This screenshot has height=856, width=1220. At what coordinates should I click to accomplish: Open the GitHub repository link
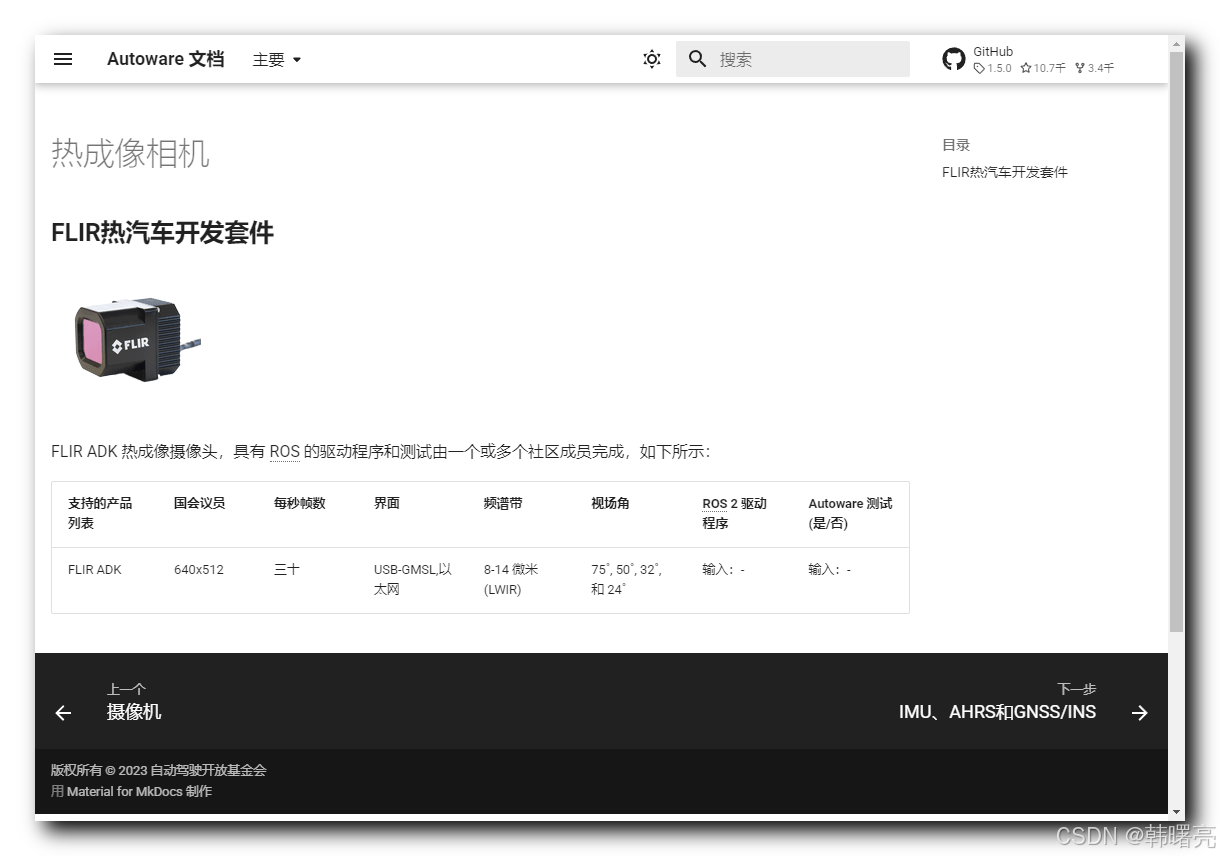pos(1028,59)
